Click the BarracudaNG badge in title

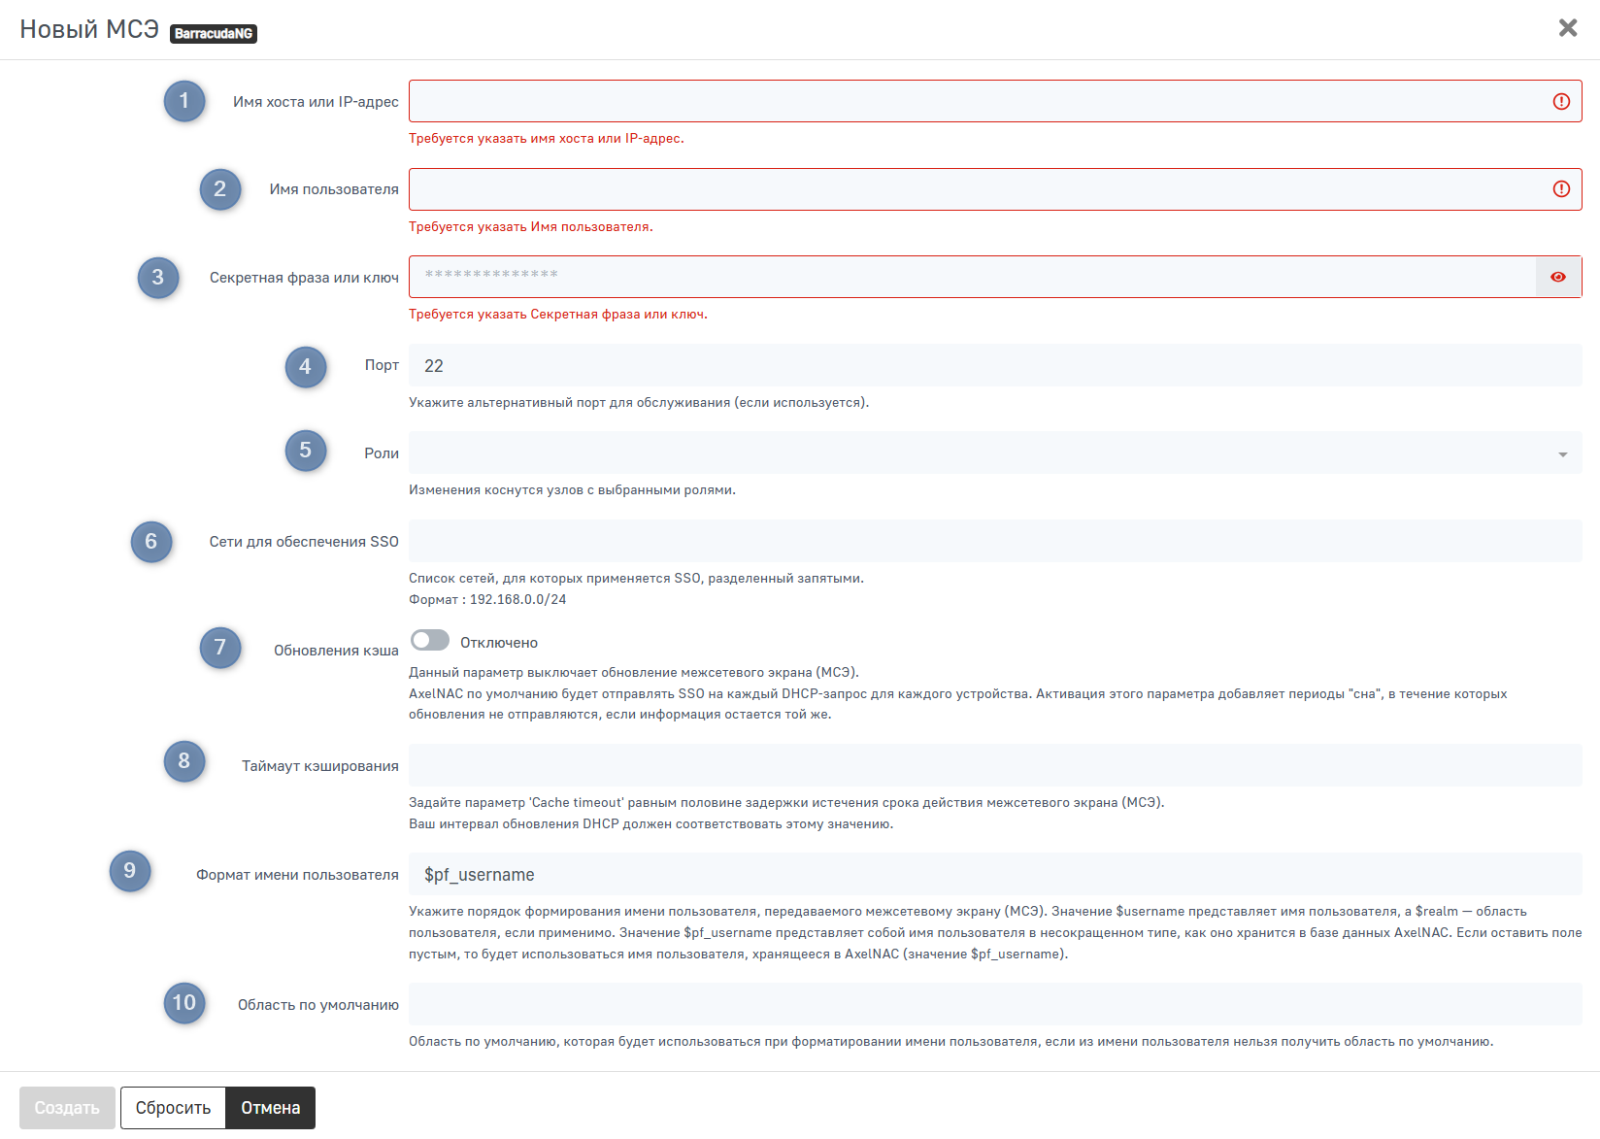pyautogui.click(x=214, y=34)
